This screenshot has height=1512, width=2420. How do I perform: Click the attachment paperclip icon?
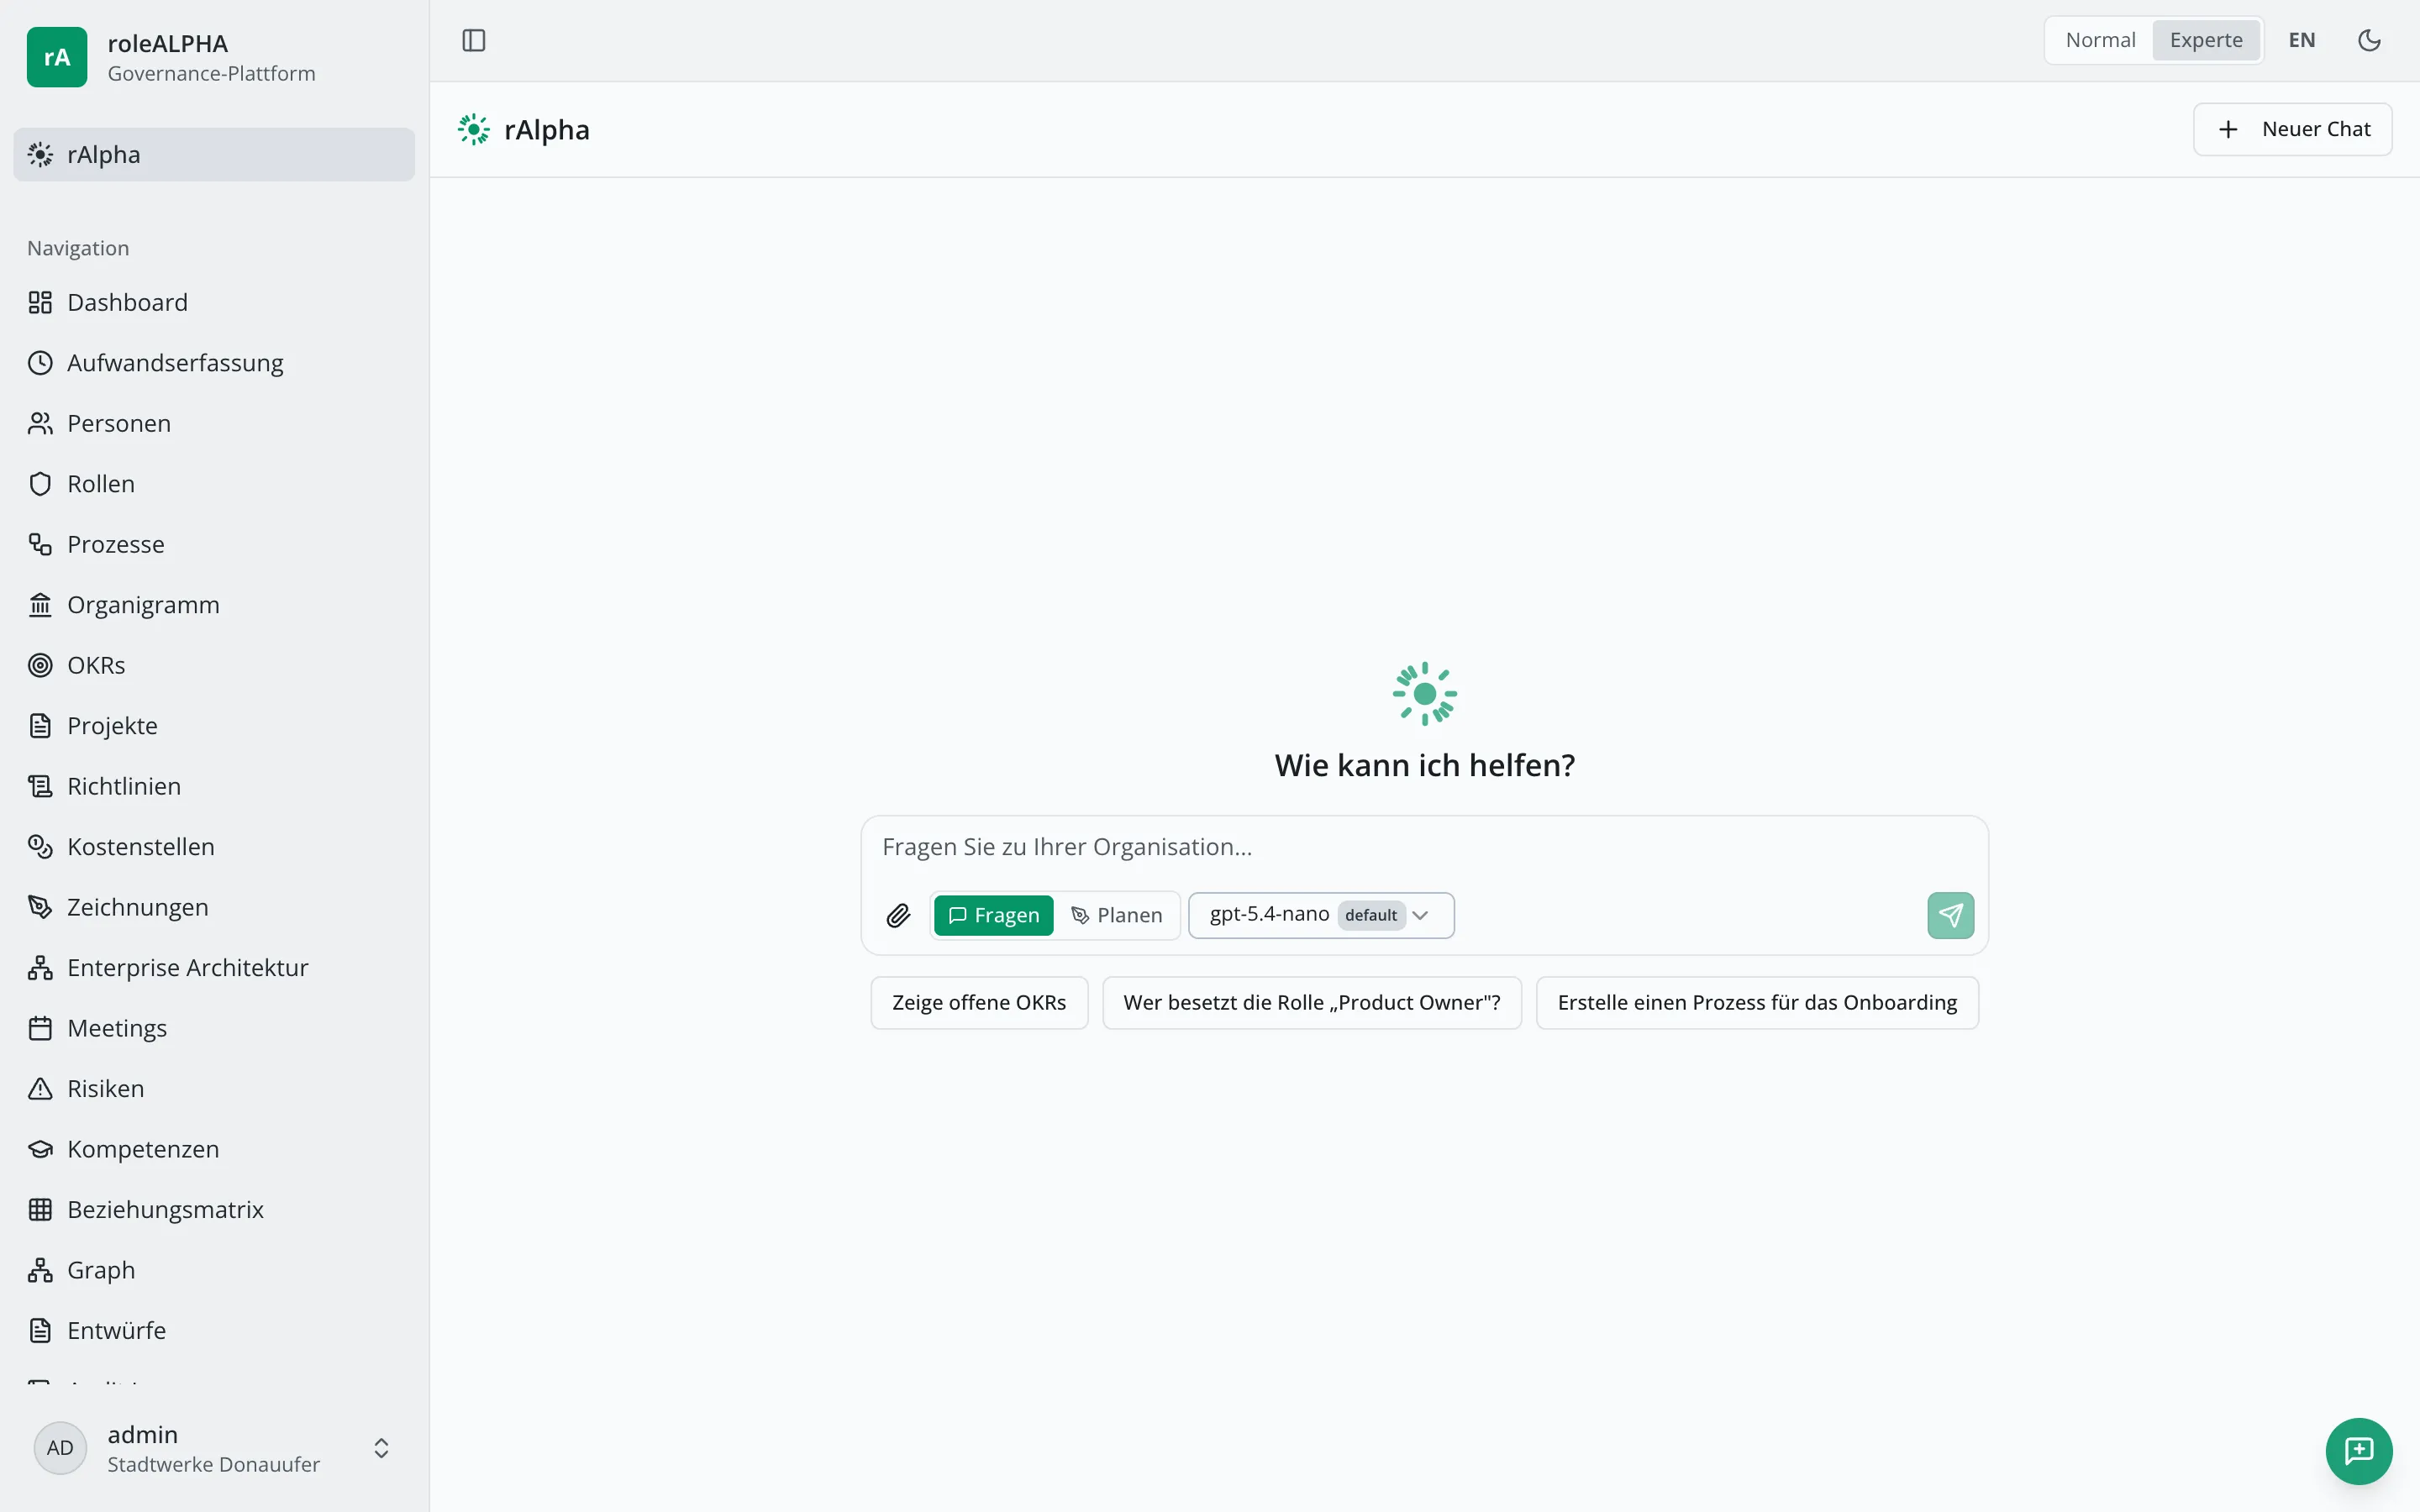[898, 915]
